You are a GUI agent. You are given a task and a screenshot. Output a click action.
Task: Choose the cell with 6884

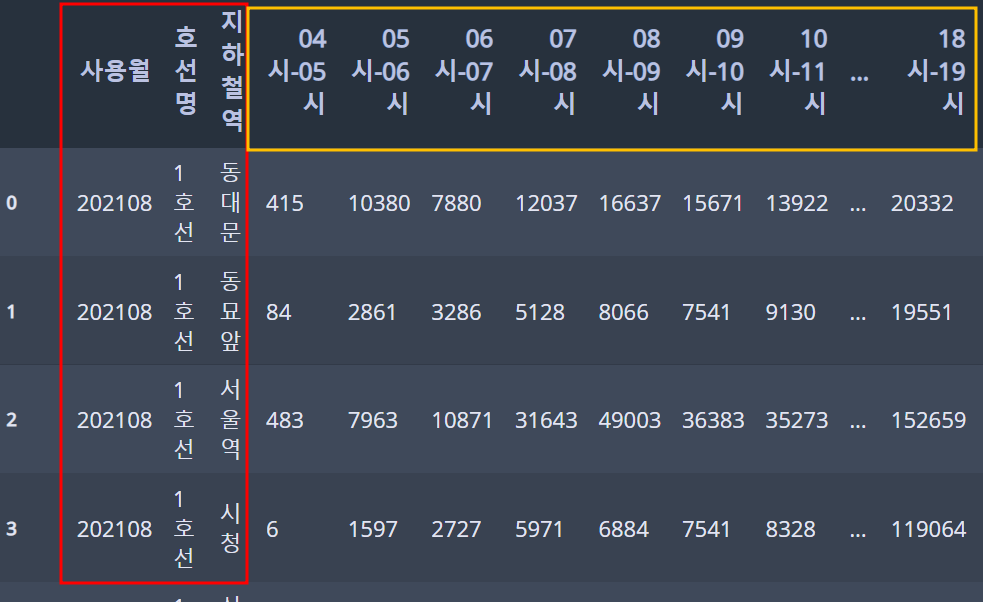tap(623, 529)
